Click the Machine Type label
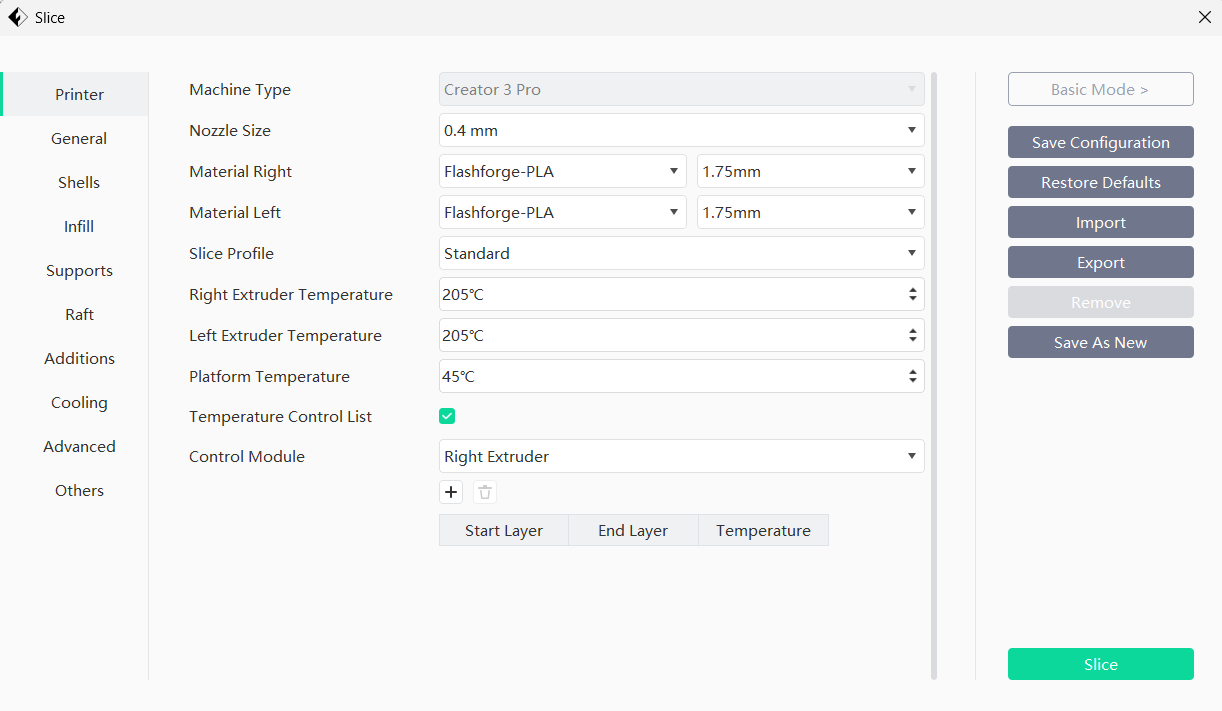 click(x=240, y=89)
